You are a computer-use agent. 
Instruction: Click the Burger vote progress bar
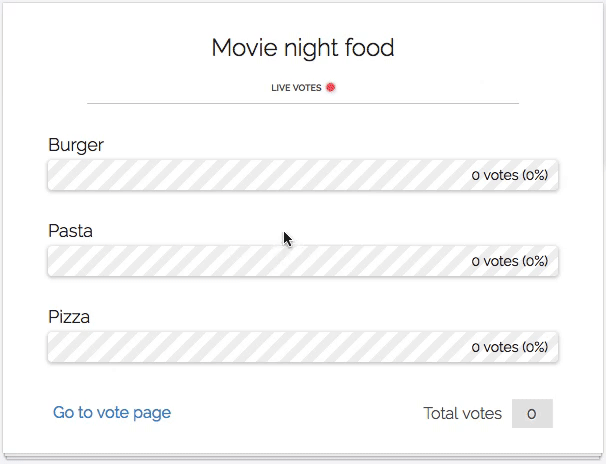(303, 175)
